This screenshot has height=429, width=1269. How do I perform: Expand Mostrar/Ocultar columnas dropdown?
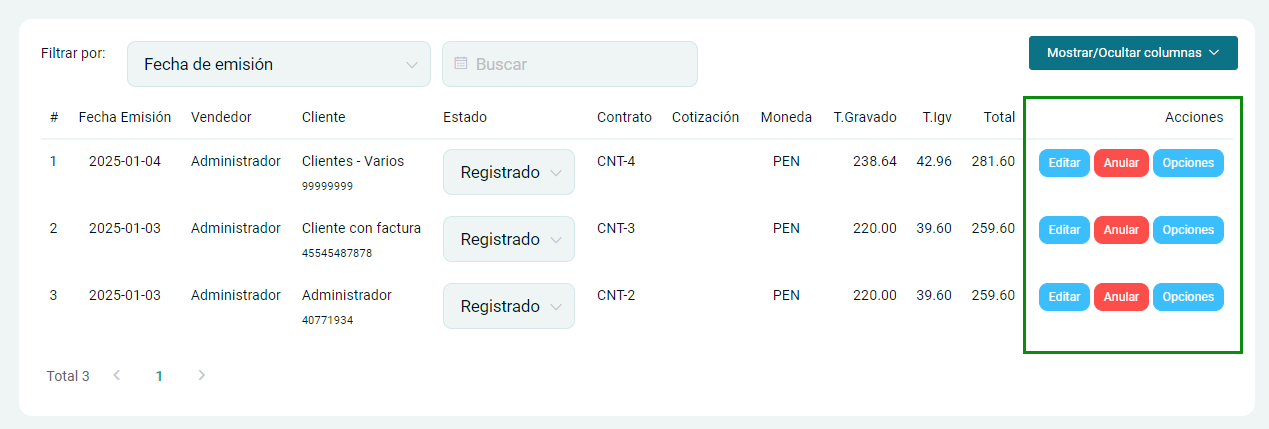pyautogui.click(x=1133, y=53)
